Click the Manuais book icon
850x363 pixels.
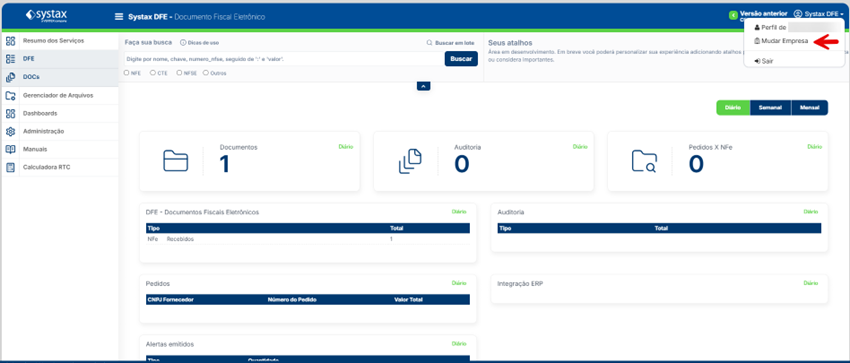pyautogui.click(x=10, y=149)
